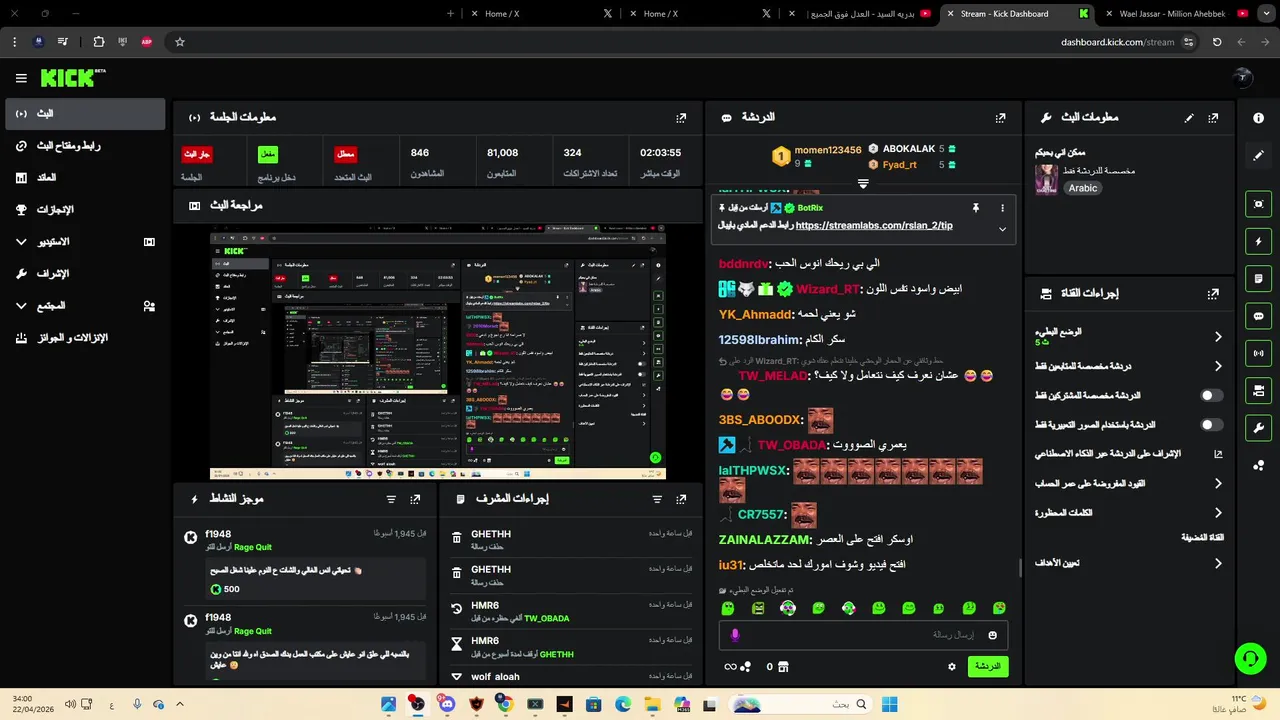Click the info icon in right sidebar
The image size is (1280, 720).
[x=1258, y=118]
